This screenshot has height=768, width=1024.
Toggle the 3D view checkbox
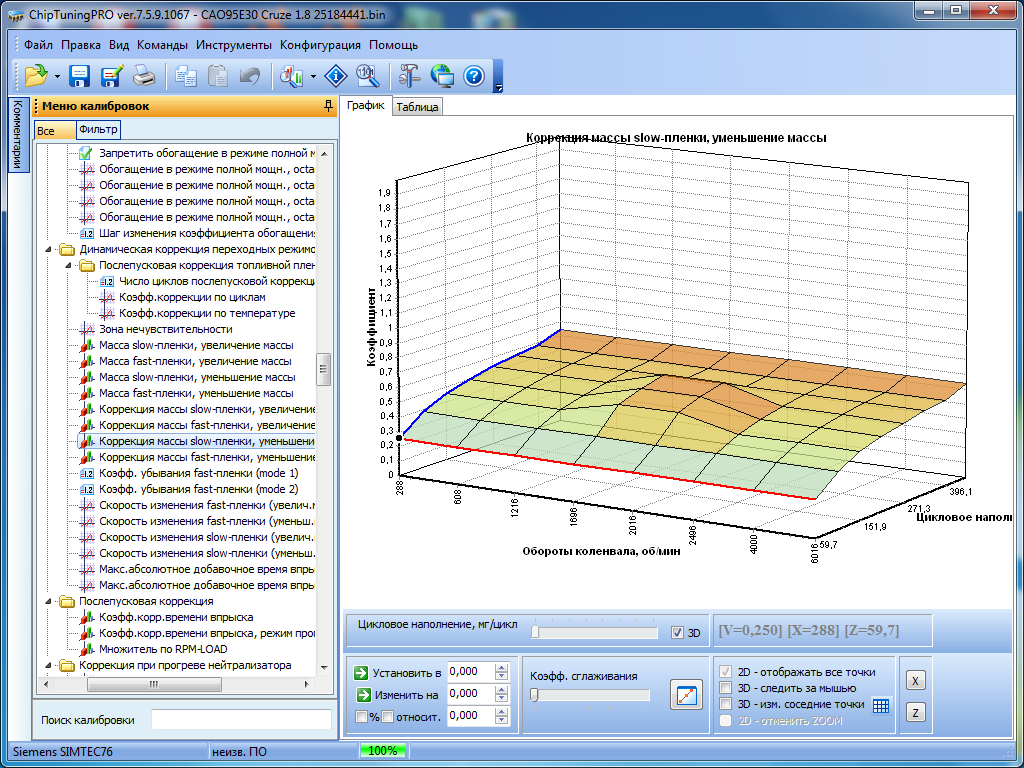(678, 633)
